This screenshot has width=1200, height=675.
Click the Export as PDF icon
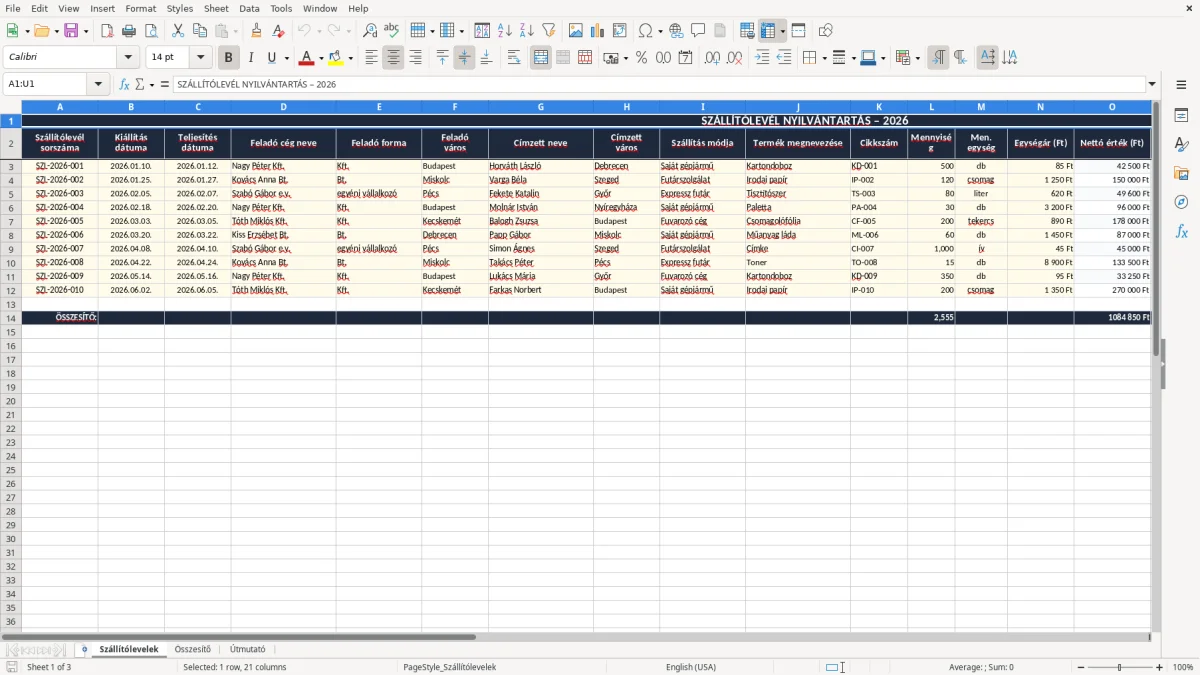click(107, 31)
